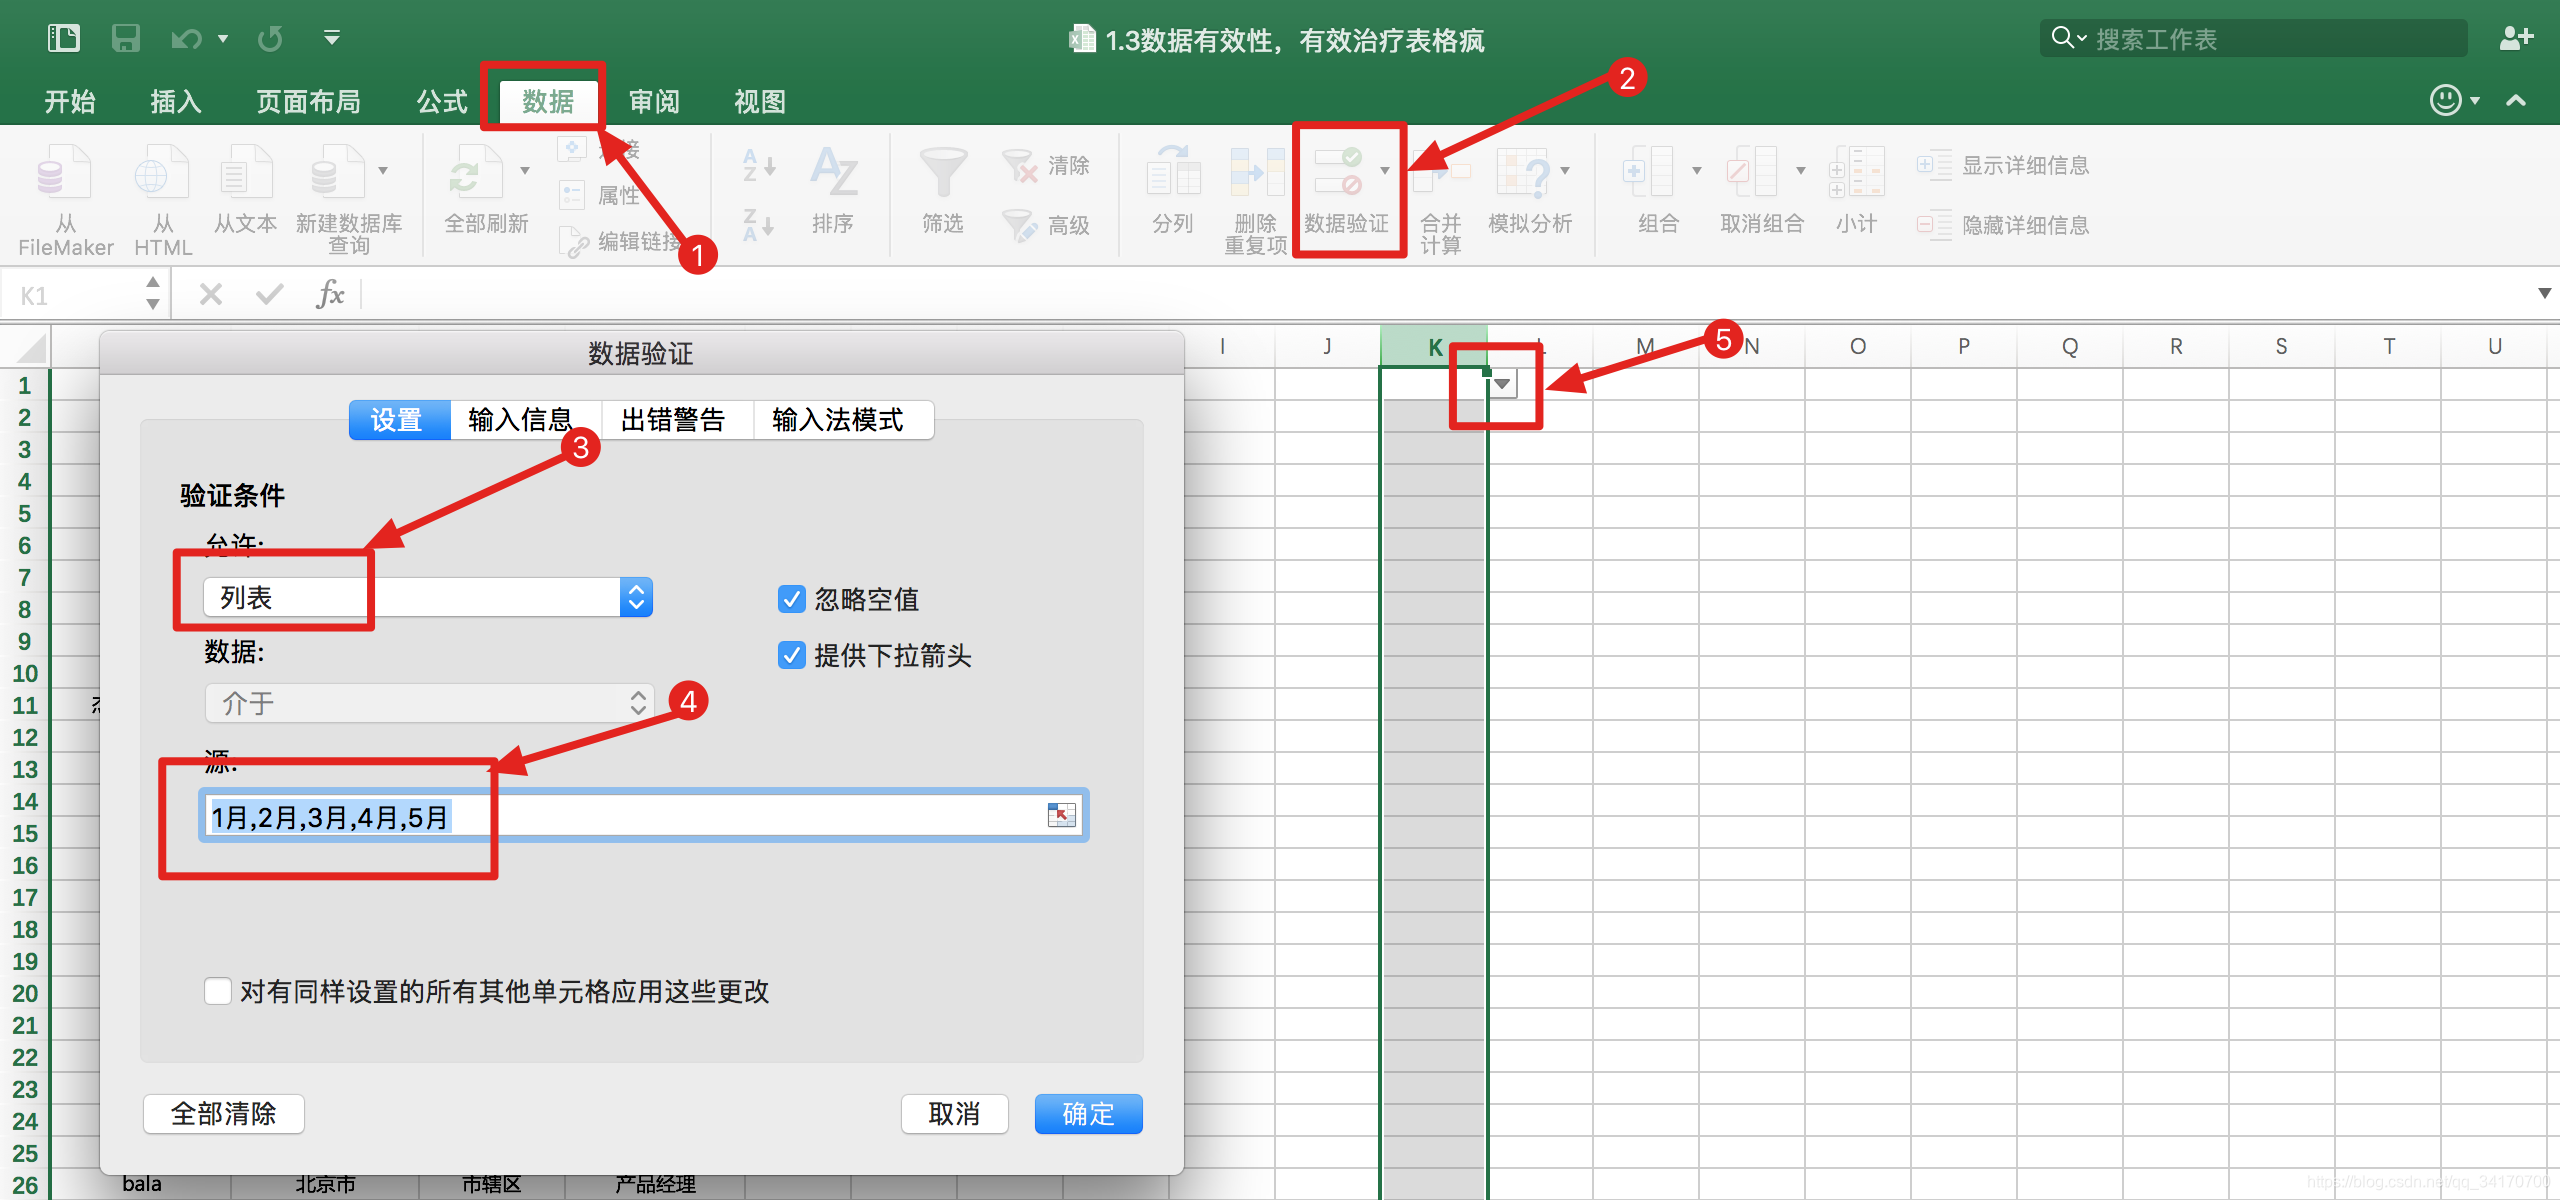Toggle the 提供下拉箭头 checkbox
This screenshot has height=1200, width=2560.
(791, 655)
